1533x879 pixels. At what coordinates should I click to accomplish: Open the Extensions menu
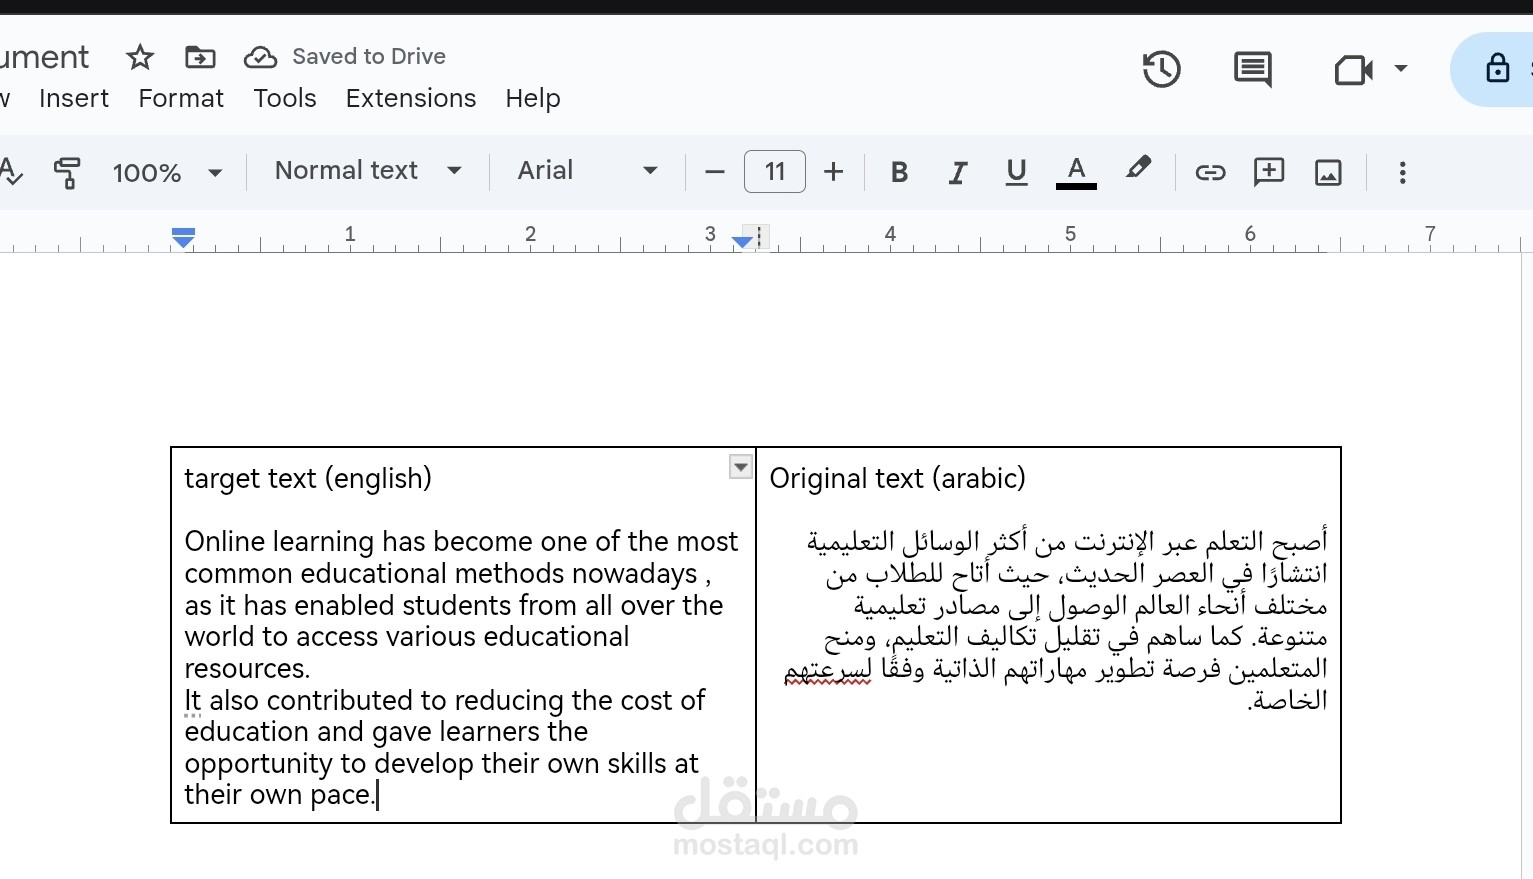[410, 98]
